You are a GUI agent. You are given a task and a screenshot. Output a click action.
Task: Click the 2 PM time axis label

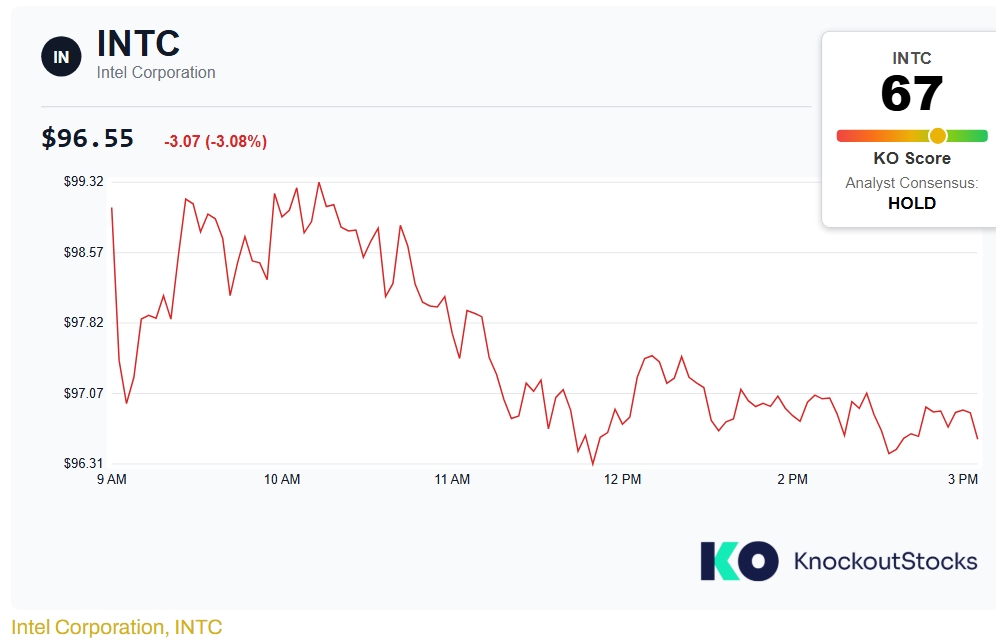[x=793, y=479]
